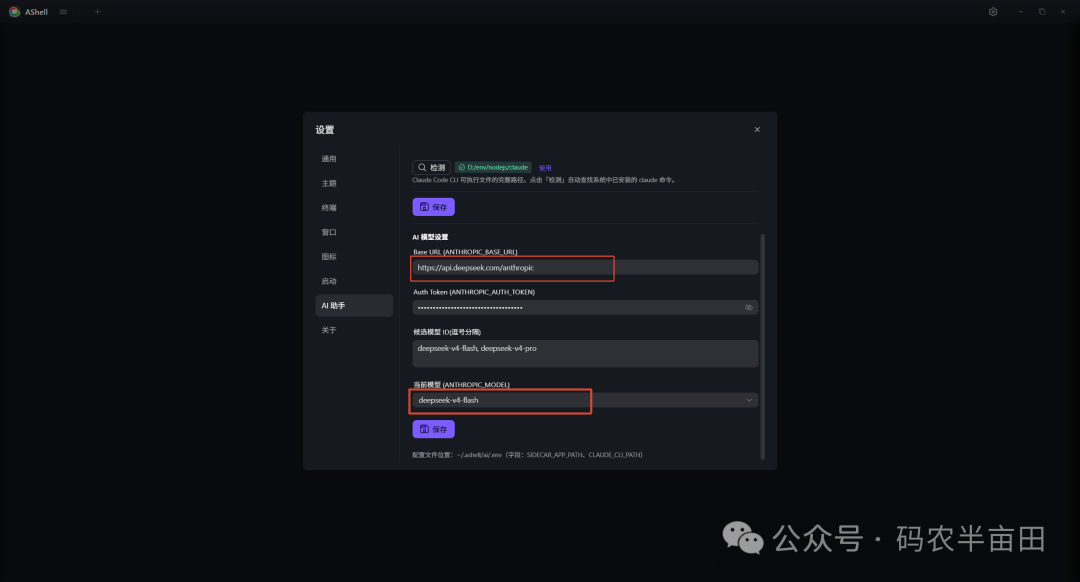This screenshot has height=582, width=1080.
Task: Click the 配置文件位置 path text
Action: [x=528, y=455]
